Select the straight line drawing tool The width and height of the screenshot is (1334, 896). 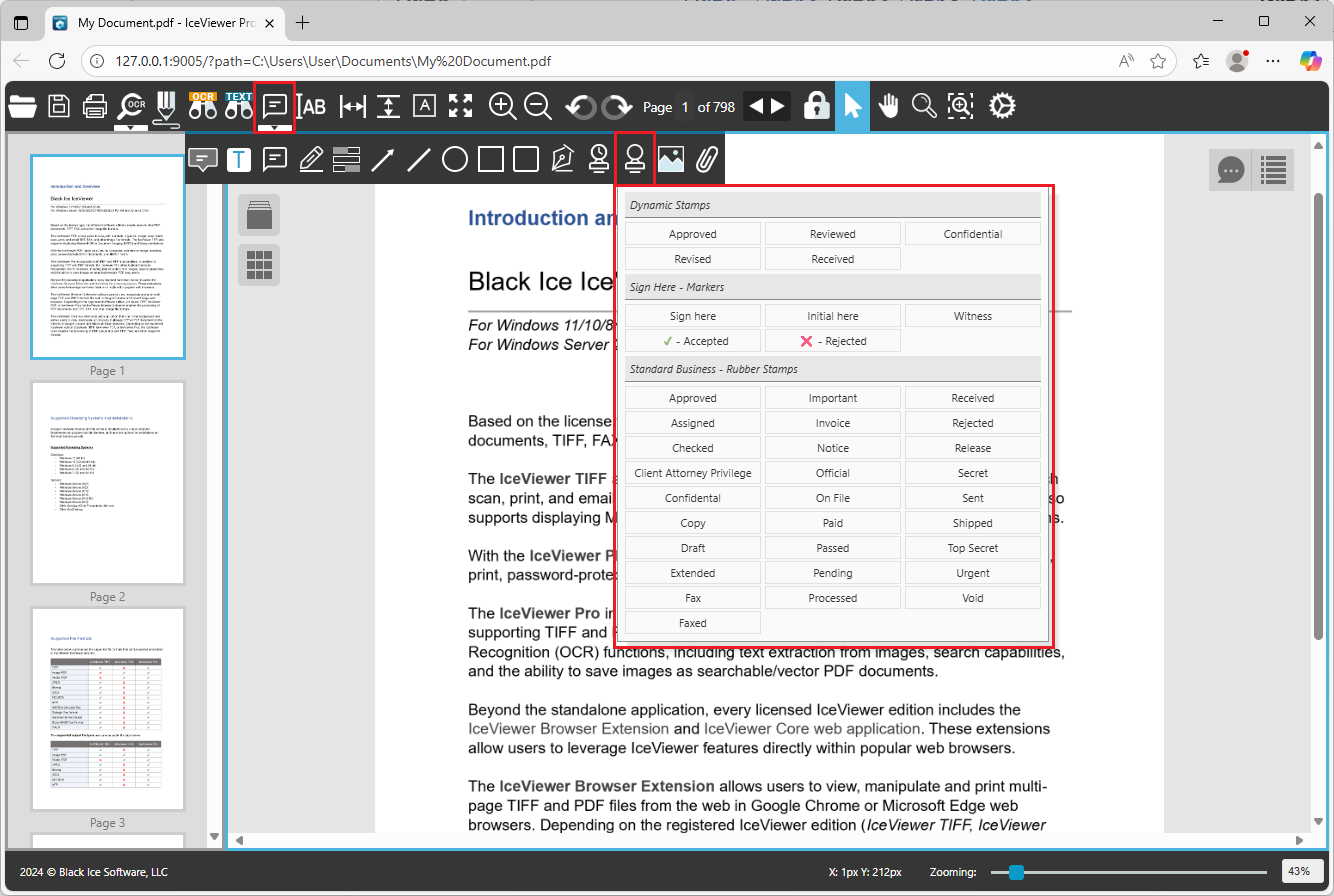[x=419, y=159]
